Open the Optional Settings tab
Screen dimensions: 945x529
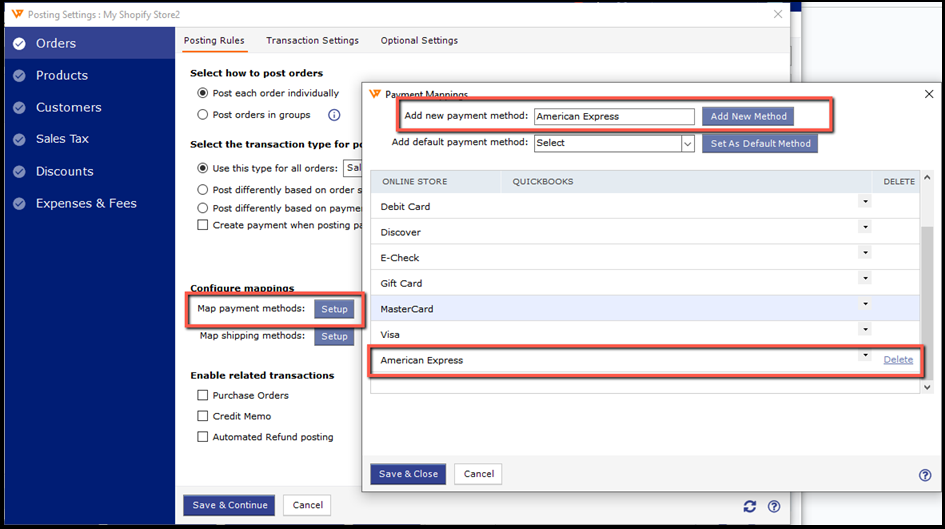point(419,41)
